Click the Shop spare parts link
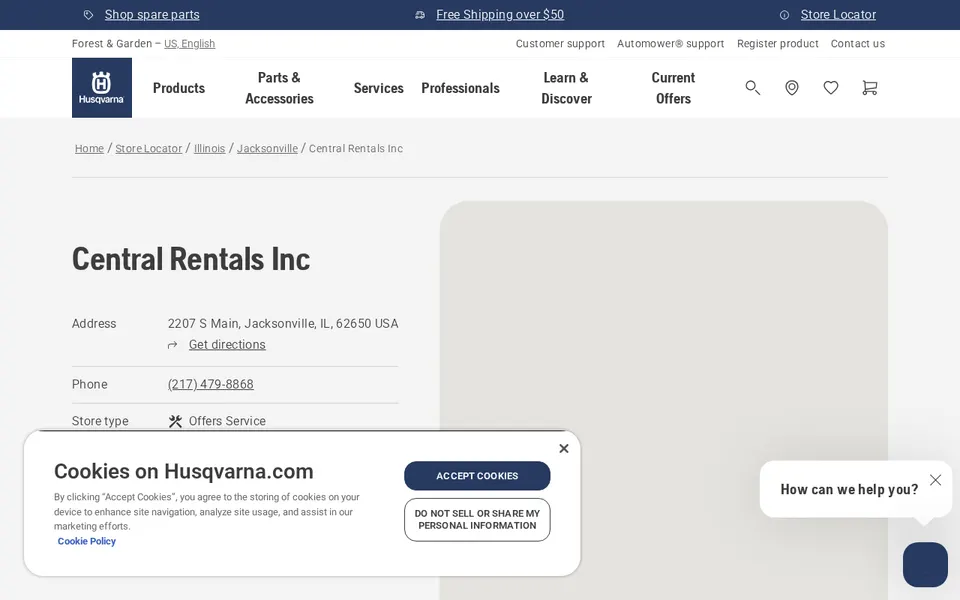The width and height of the screenshot is (960, 600). pyautogui.click(x=152, y=15)
